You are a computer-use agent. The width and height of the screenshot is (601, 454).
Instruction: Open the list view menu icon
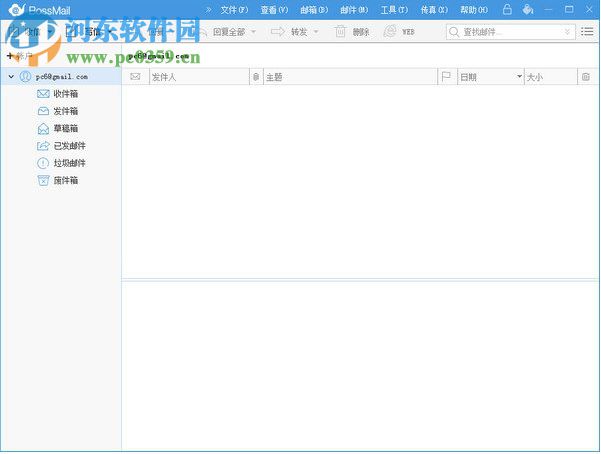[x=587, y=31]
